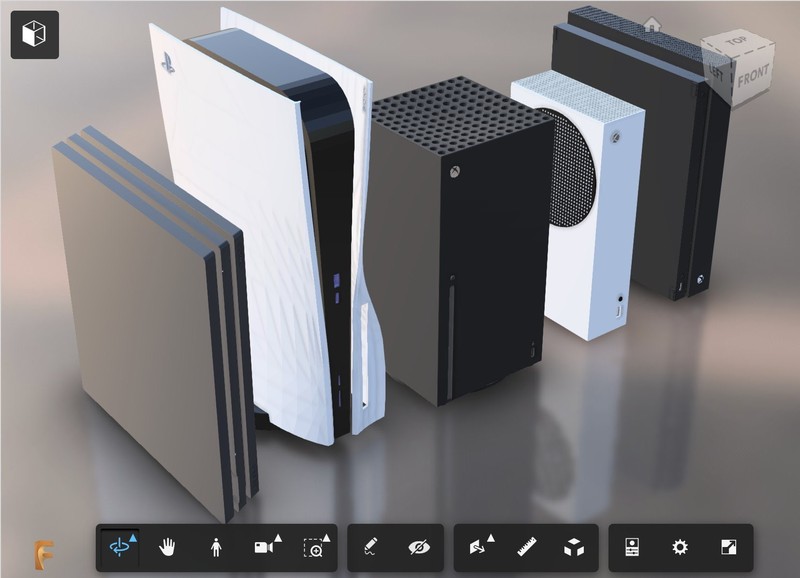The height and width of the screenshot is (578, 800).
Task: Select the Measure ruler tool
Action: click(x=527, y=547)
